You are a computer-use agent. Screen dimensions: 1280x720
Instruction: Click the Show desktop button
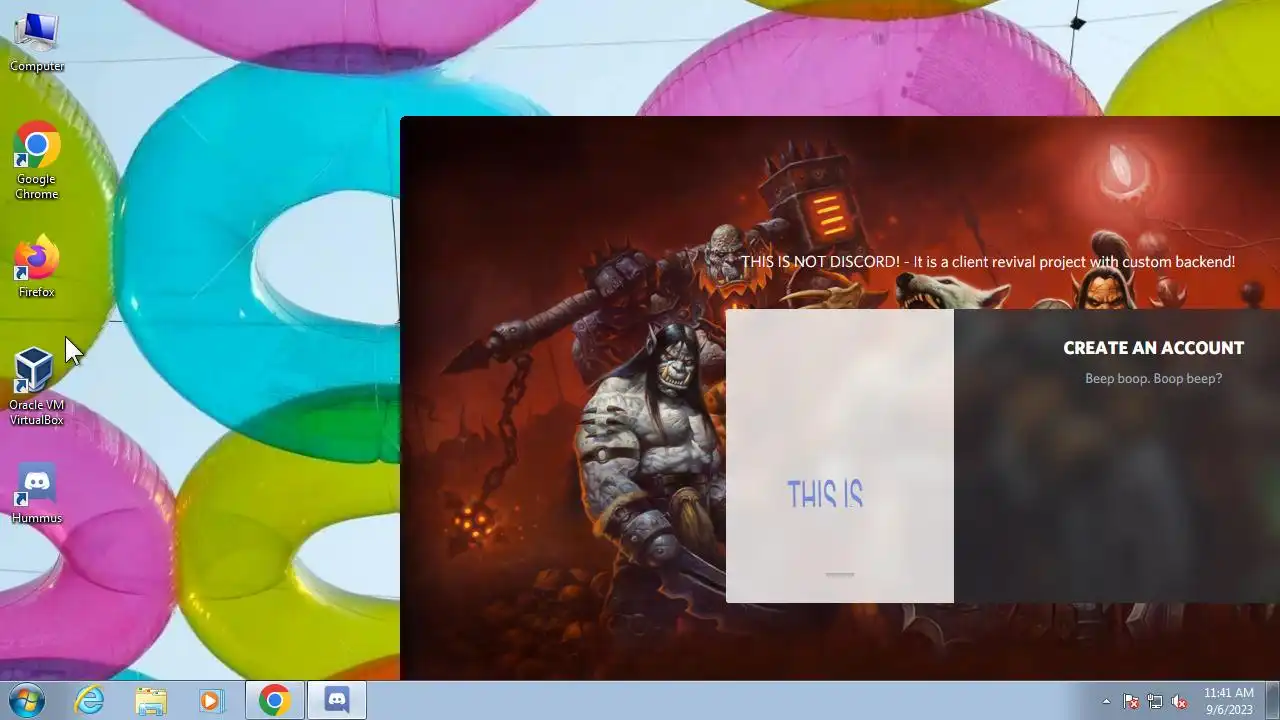click(x=1272, y=701)
